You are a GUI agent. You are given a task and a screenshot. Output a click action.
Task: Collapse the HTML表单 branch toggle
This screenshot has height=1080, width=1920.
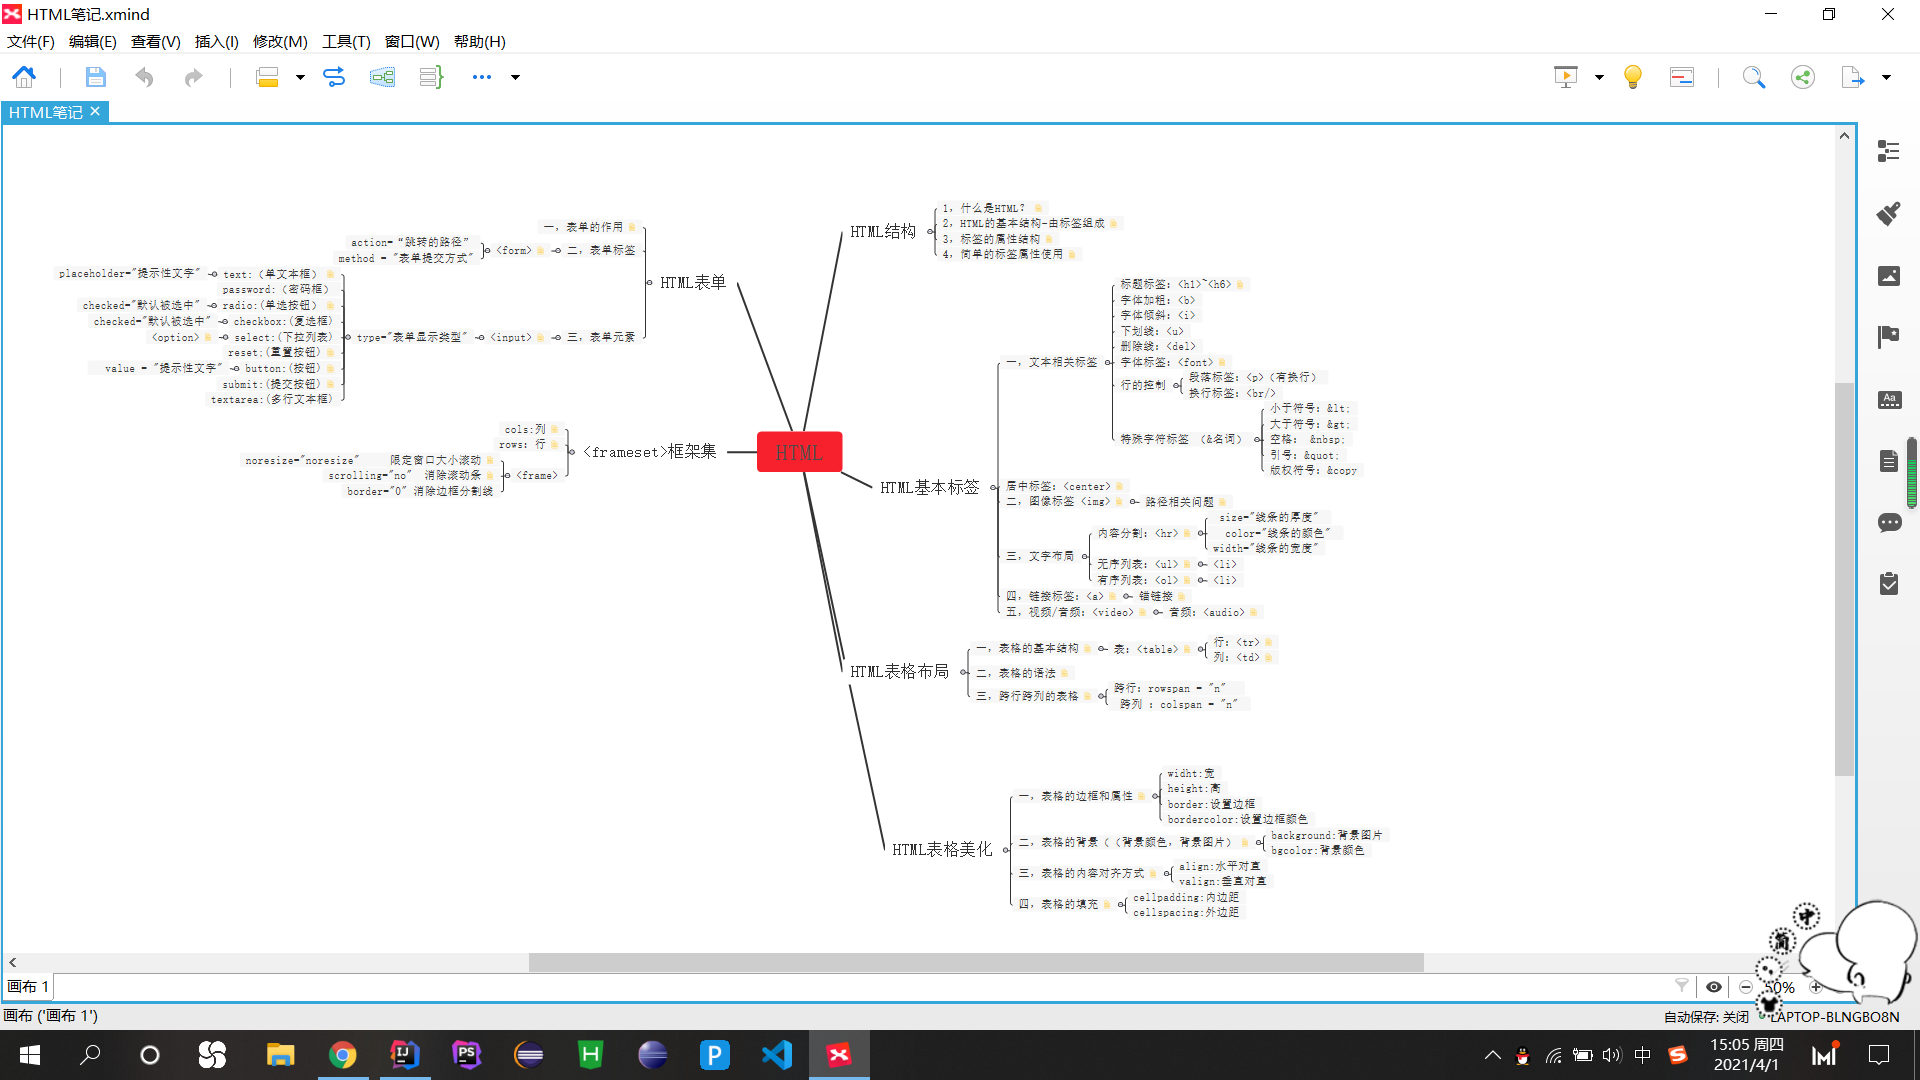649,283
